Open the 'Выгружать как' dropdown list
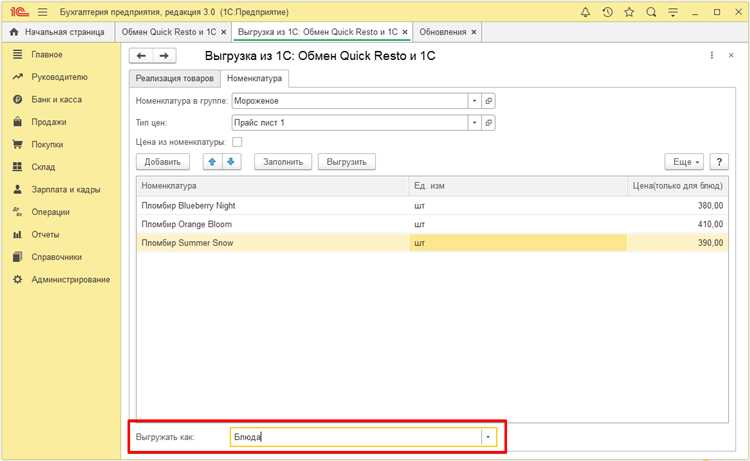Viewport: 750px width, 461px height. [x=488, y=437]
